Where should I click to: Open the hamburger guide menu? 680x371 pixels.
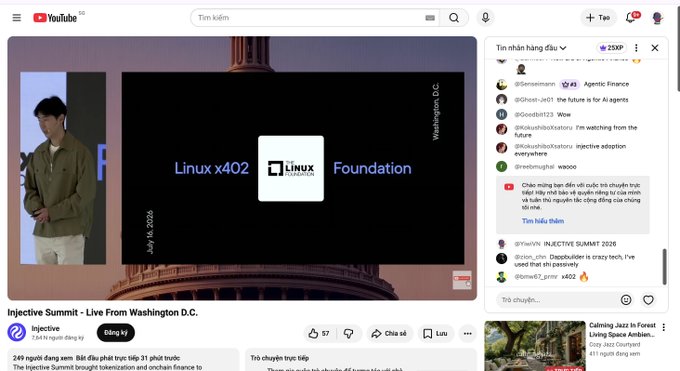pyautogui.click(x=16, y=18)
